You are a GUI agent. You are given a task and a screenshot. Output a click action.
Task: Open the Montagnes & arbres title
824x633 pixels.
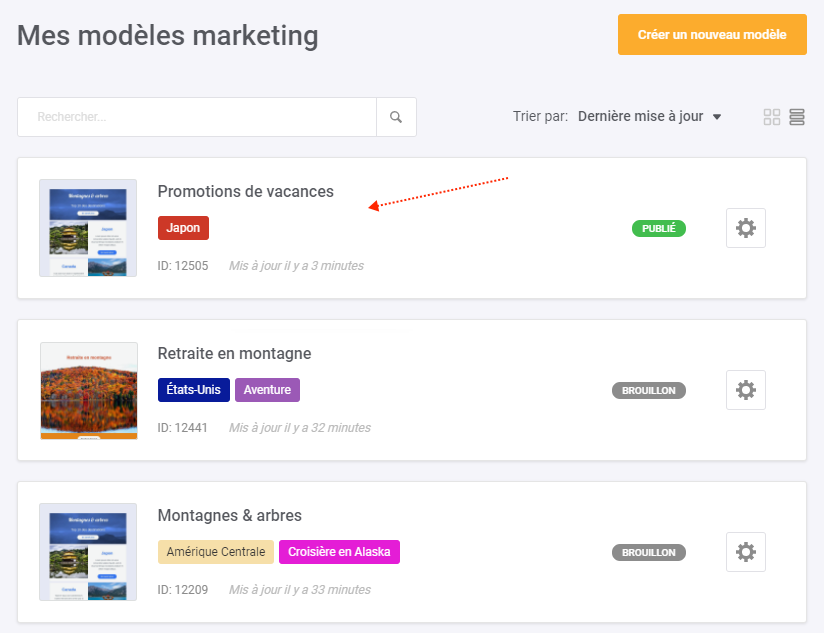pos(230,515)
